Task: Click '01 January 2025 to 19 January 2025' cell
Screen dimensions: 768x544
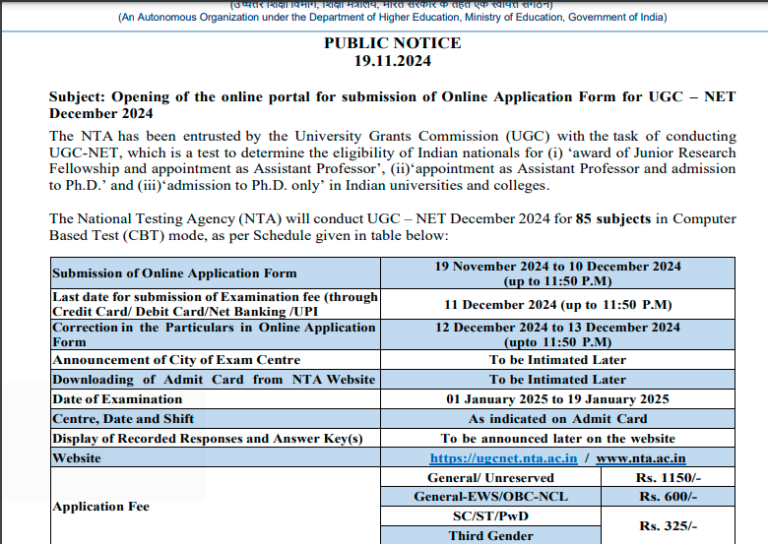Action: [558, 399]
